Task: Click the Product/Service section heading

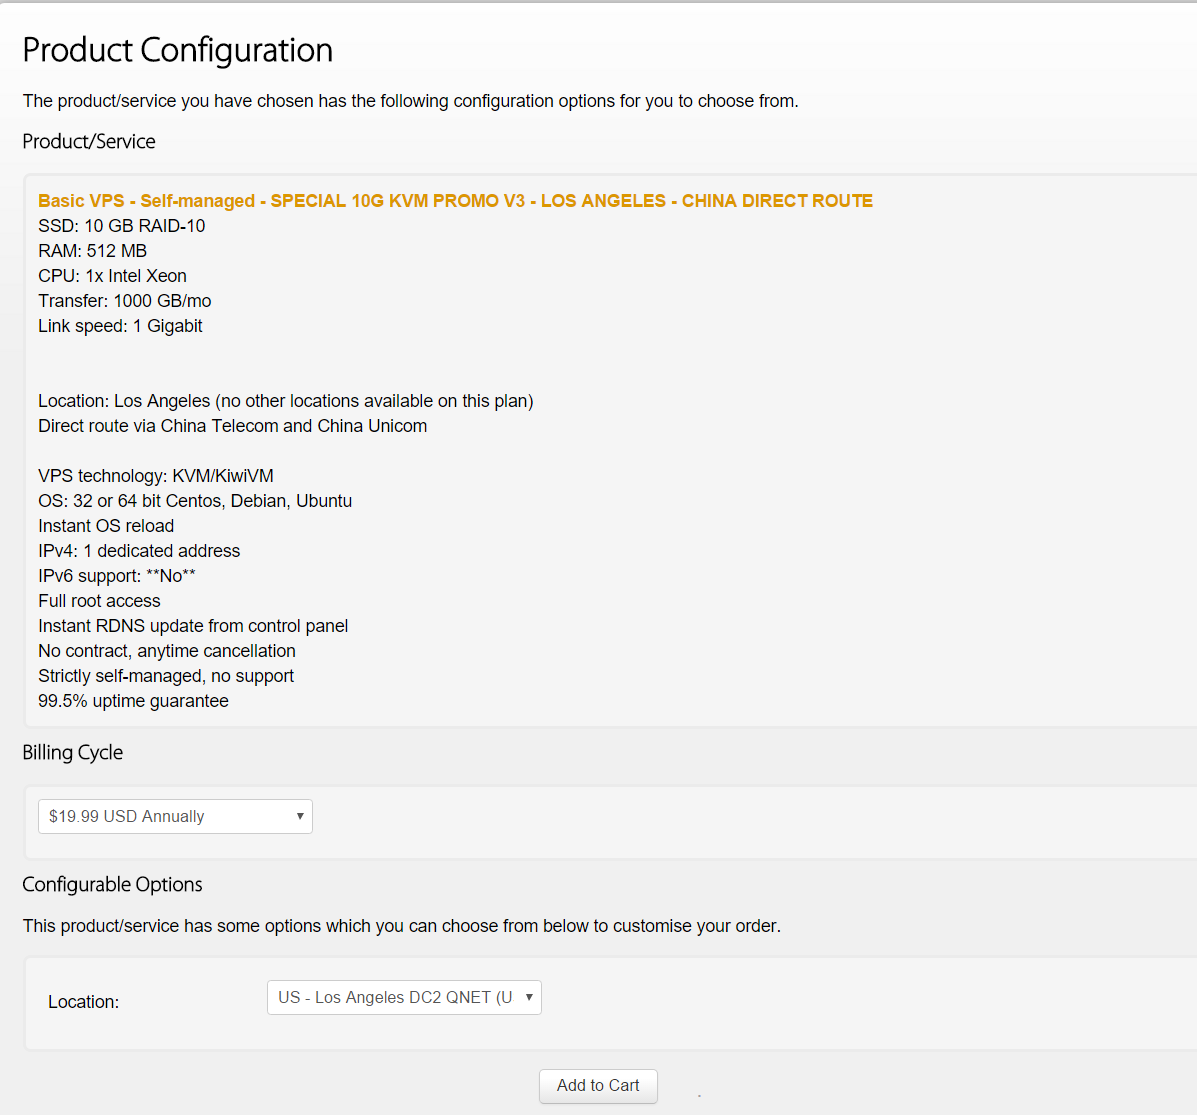Action: [x=89, y=141]
